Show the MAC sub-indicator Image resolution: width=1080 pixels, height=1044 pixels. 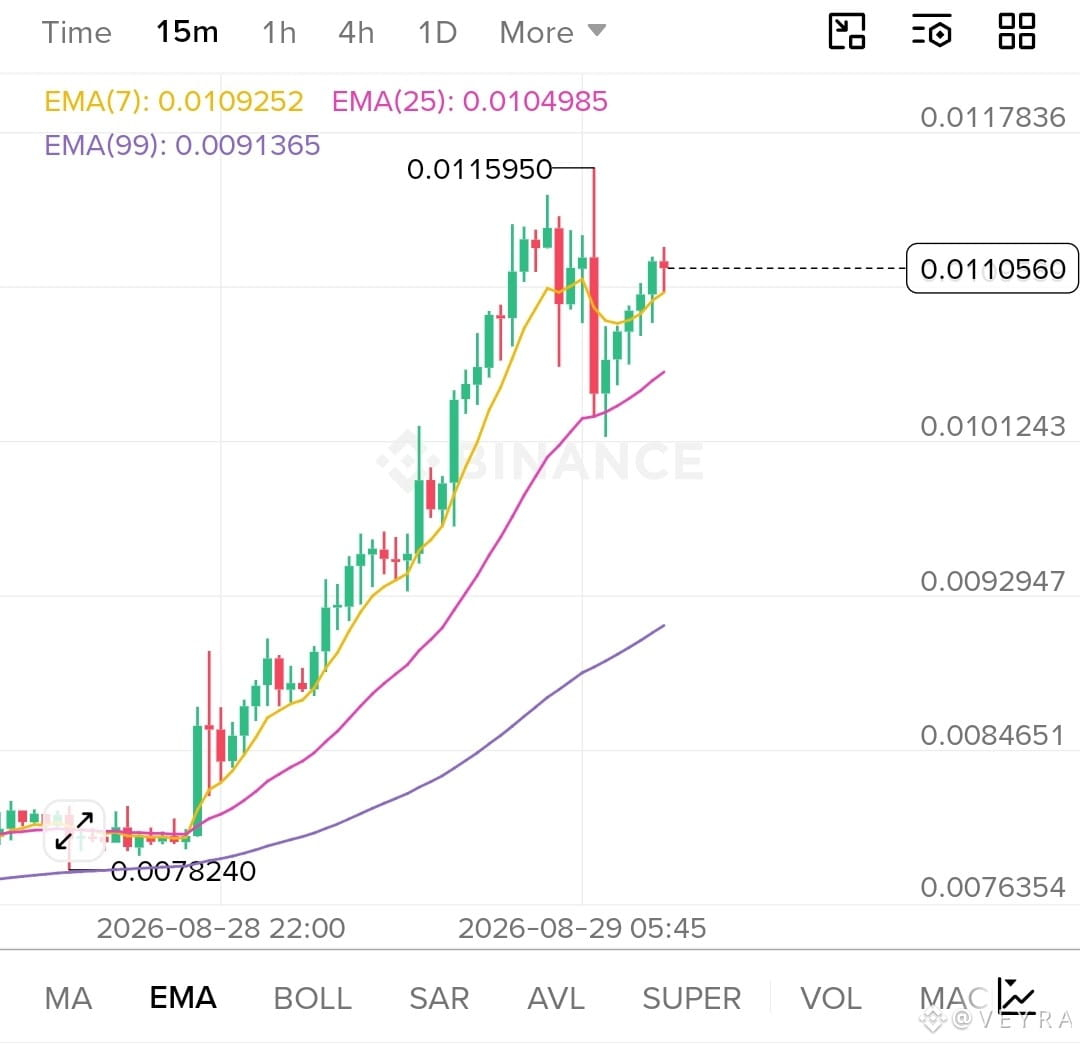click(955, 998)
